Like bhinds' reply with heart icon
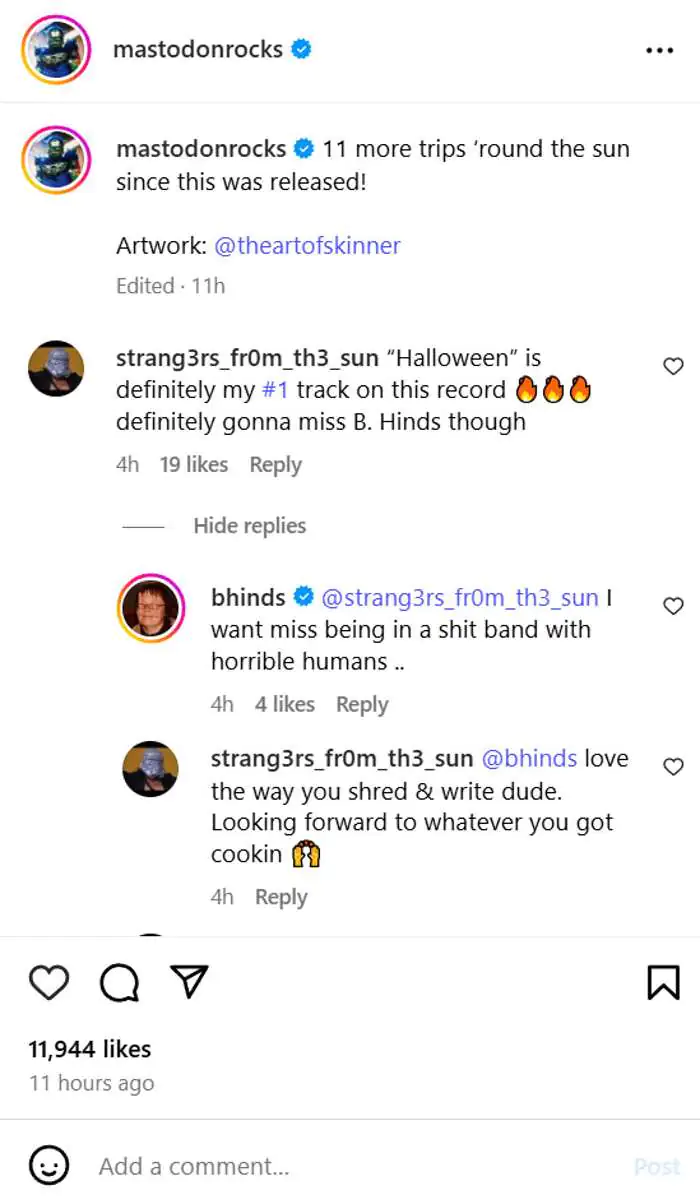Screen dimensions: 700x1204 click(673, 606)
